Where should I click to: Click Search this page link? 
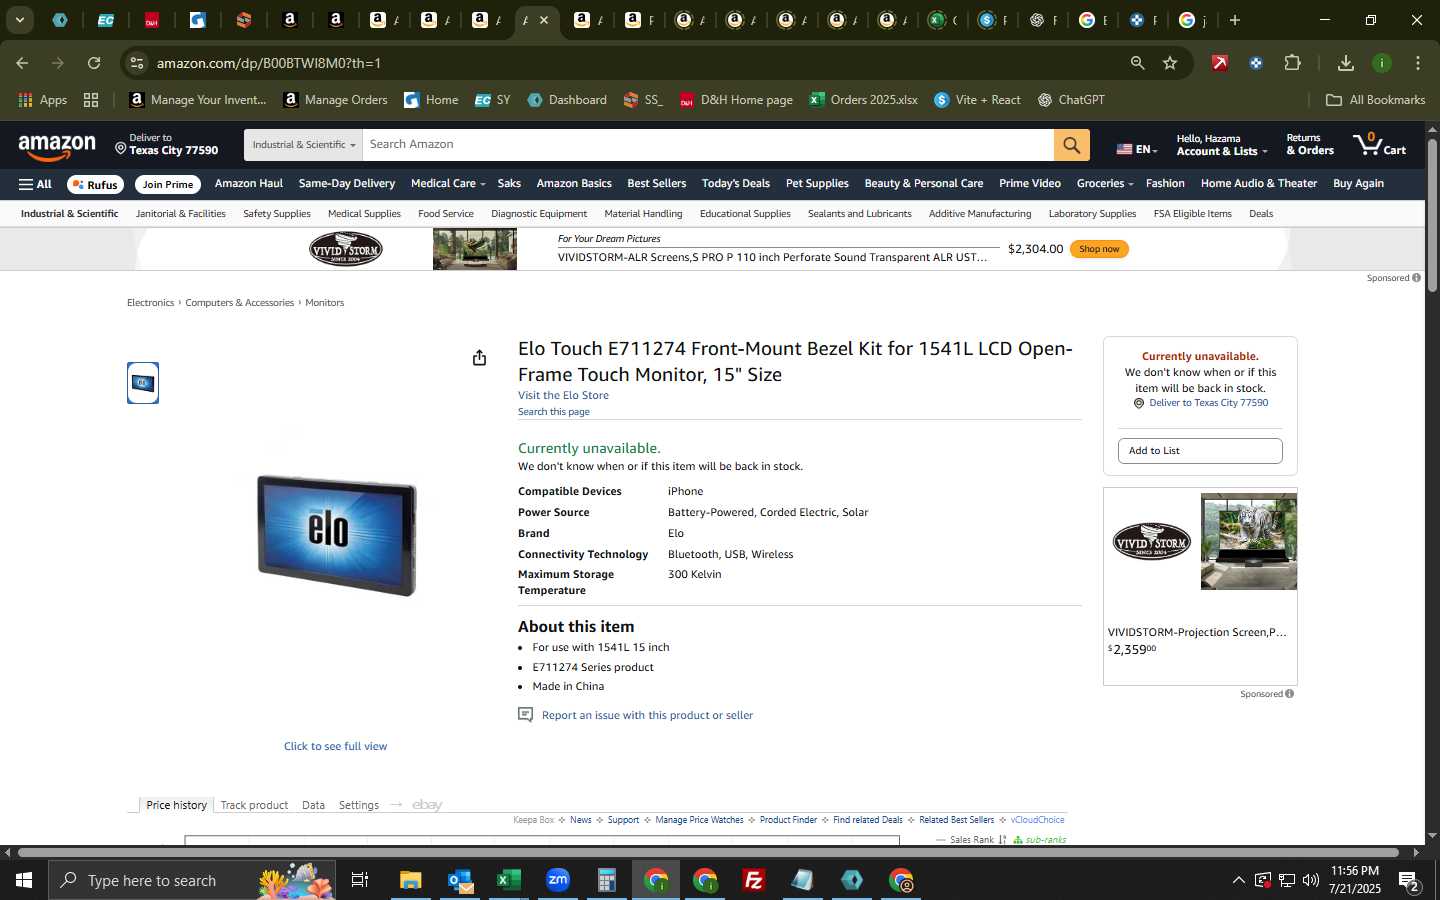554,412
